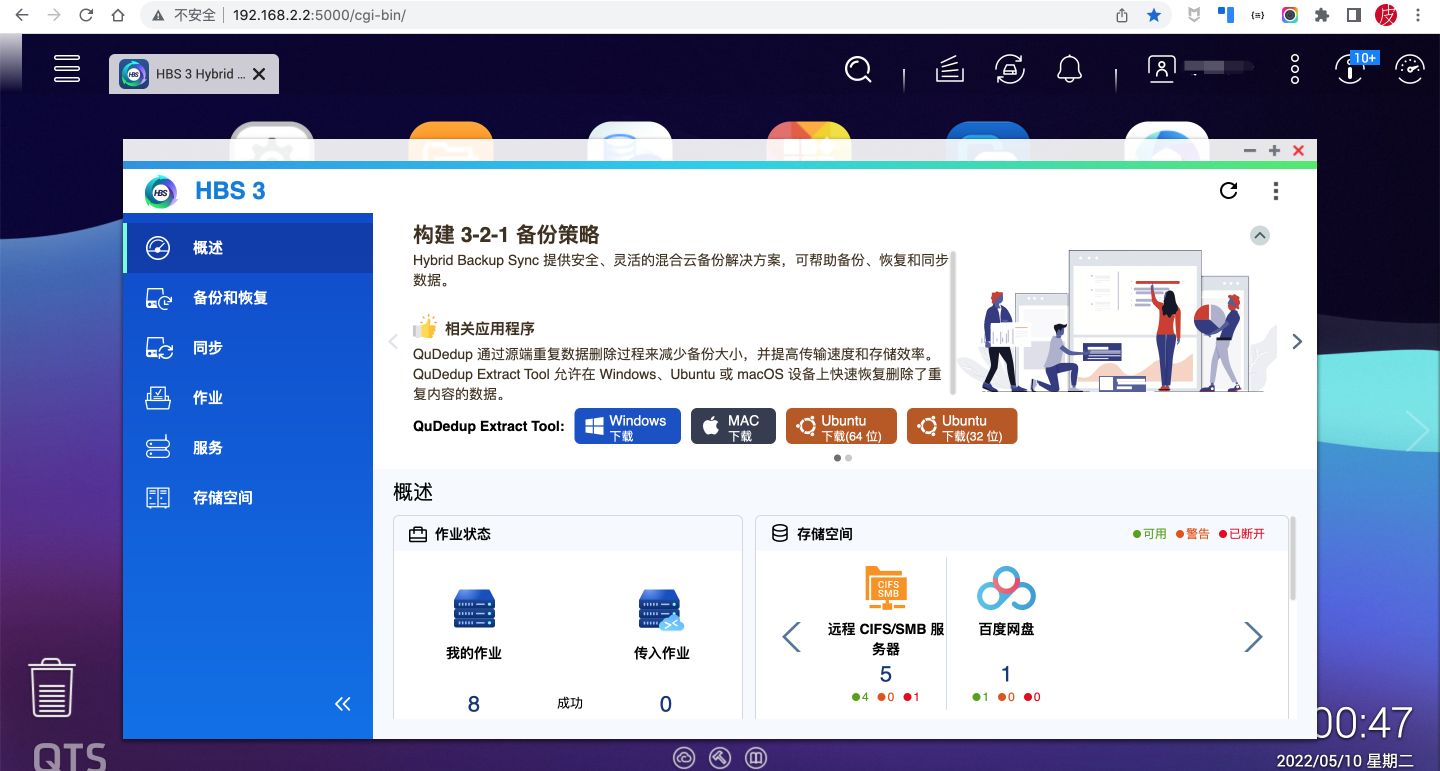Open the three-dot menu in HBS 3 header
This screenshot has width=1440, height=771.
pos(1276,190)
